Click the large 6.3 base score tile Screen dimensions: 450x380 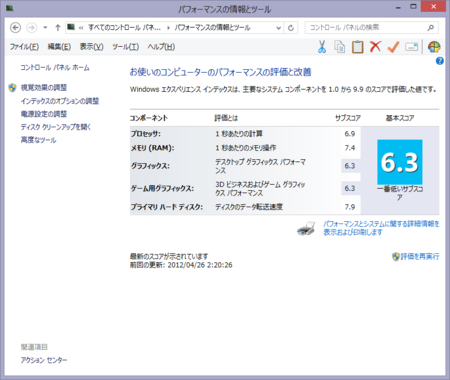(x=400, y=162)
